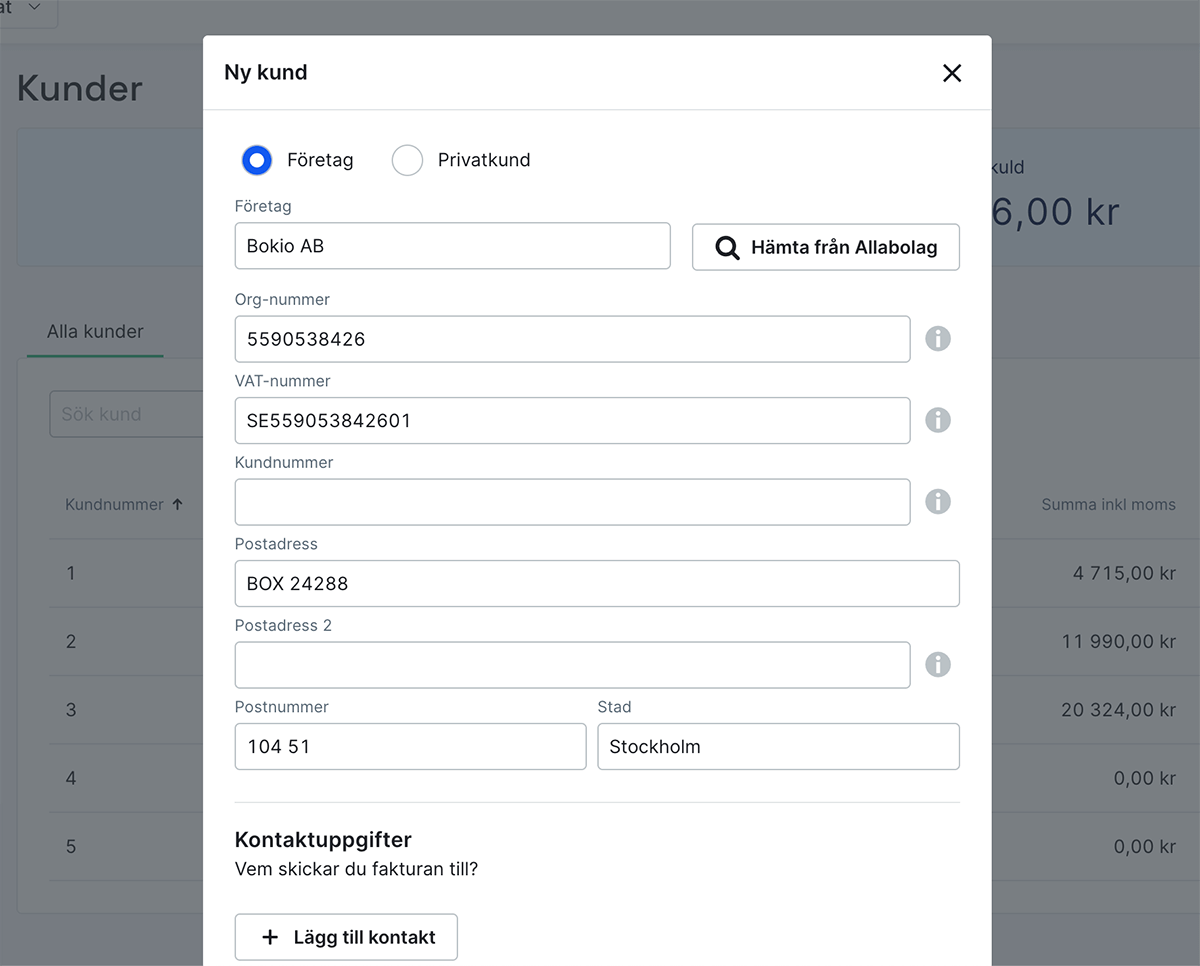Click the info icon beside Postadress 2

coord(937,665)
